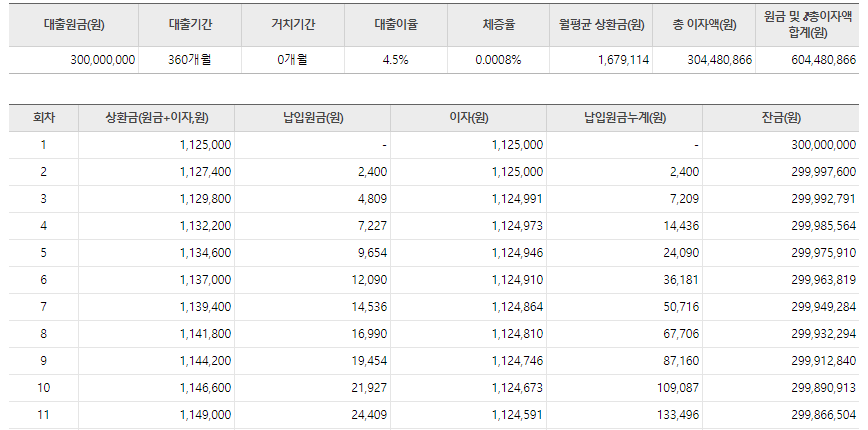Click the principal payment 12,090
Screen dimensions: 868x430
click(371, 280)
